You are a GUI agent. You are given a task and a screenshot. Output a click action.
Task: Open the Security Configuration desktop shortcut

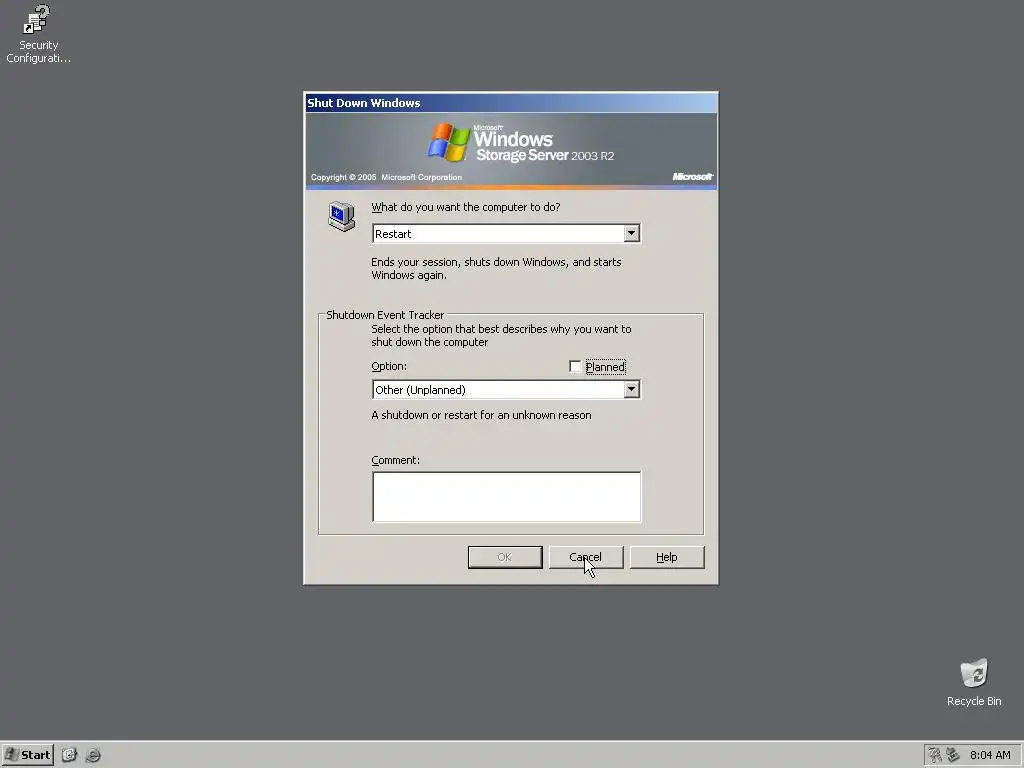point(38,34)
